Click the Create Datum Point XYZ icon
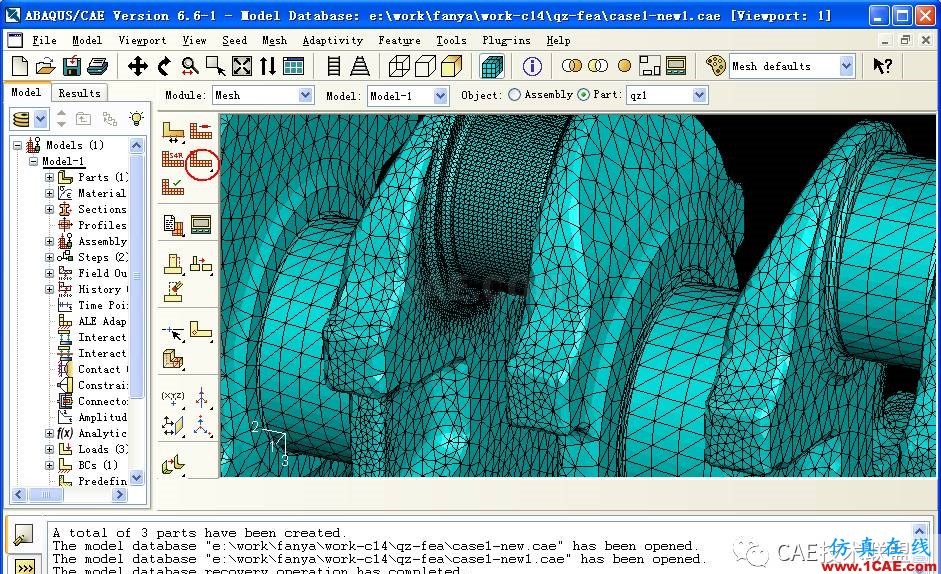Viewport: 941px width, 574px height. [173, 398]
